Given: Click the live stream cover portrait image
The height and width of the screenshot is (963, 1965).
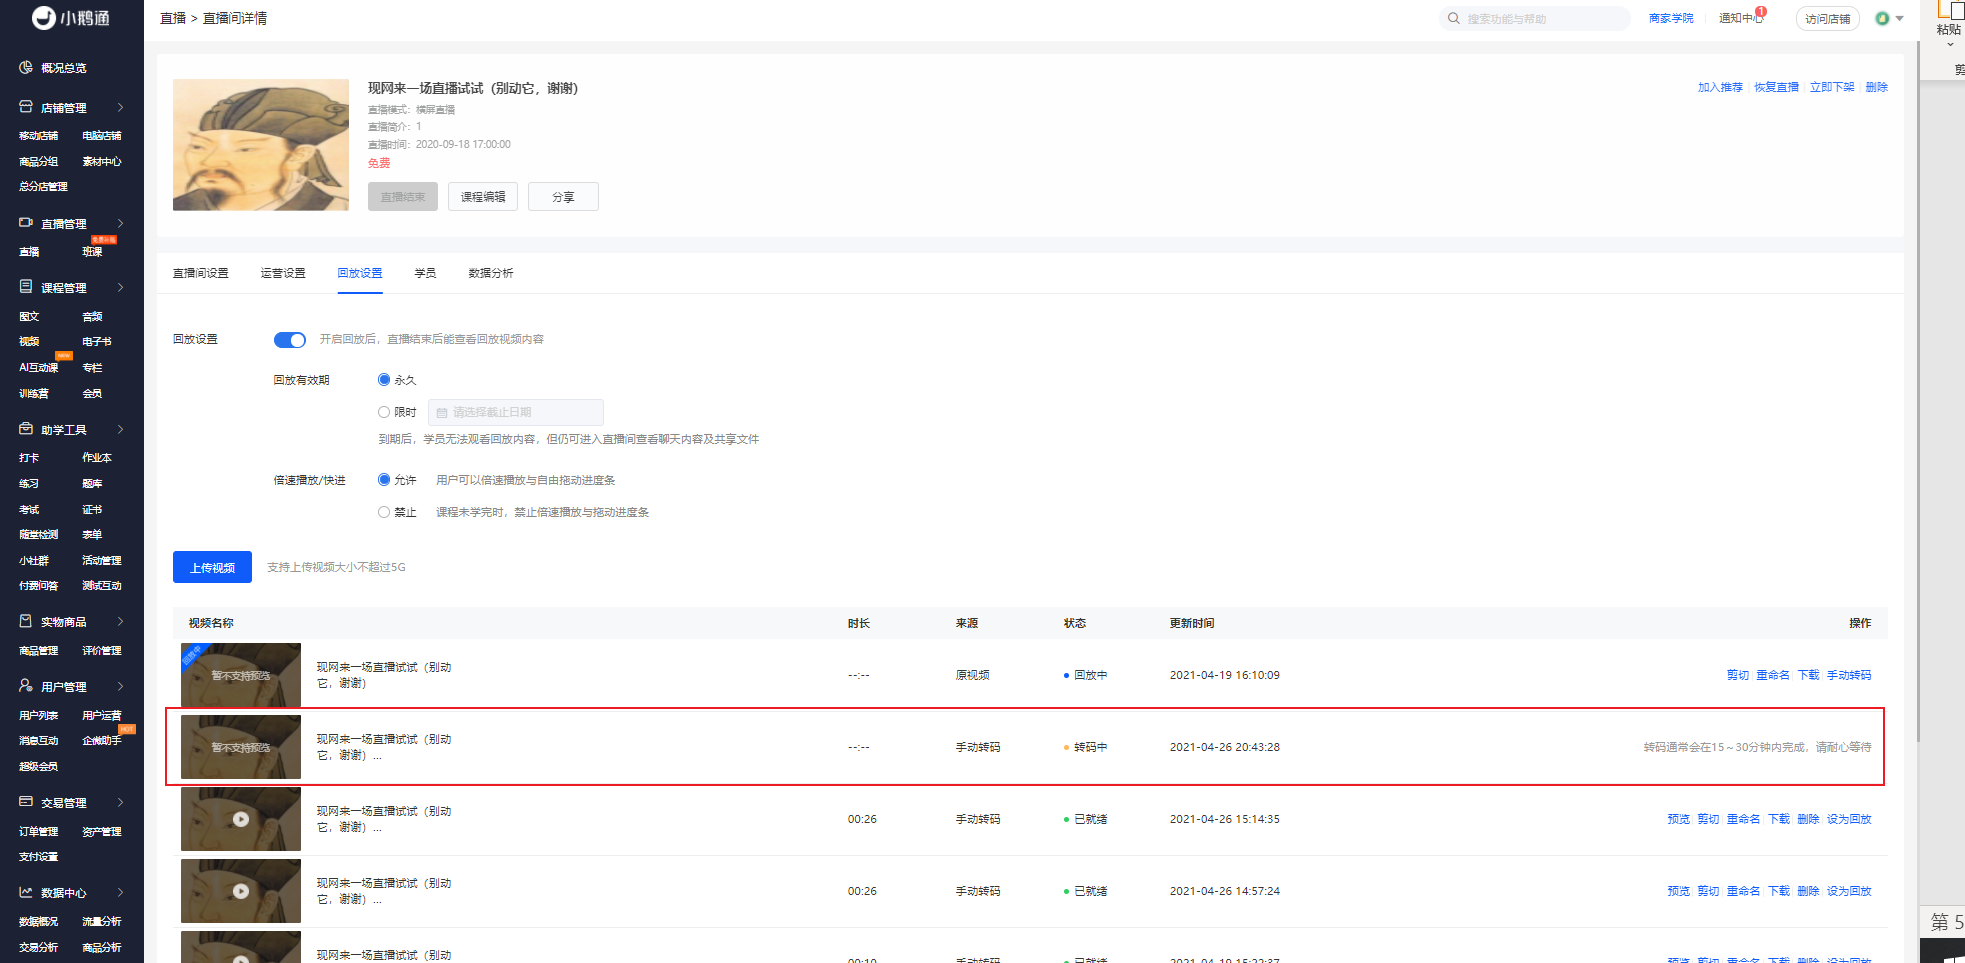Looking at the screenshot, I should [261, 145].
